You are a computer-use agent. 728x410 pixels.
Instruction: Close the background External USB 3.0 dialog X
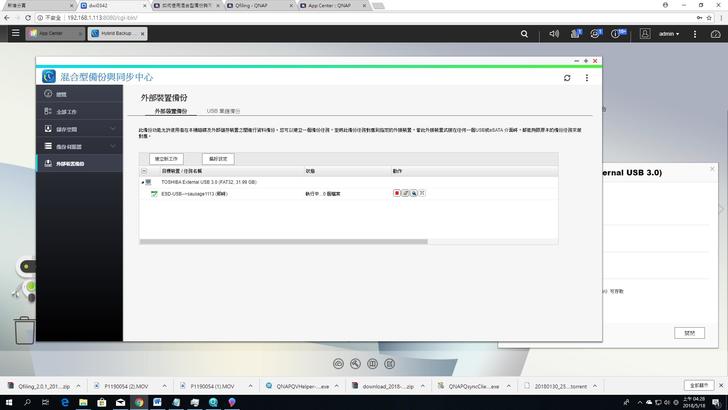[x=712, y=169]
